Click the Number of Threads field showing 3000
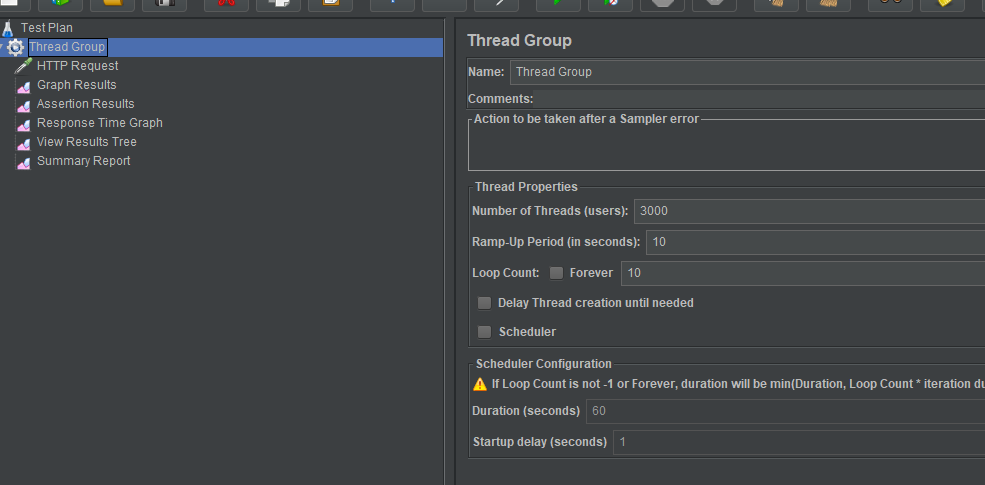The image size is (985, 485). (810, 211)
